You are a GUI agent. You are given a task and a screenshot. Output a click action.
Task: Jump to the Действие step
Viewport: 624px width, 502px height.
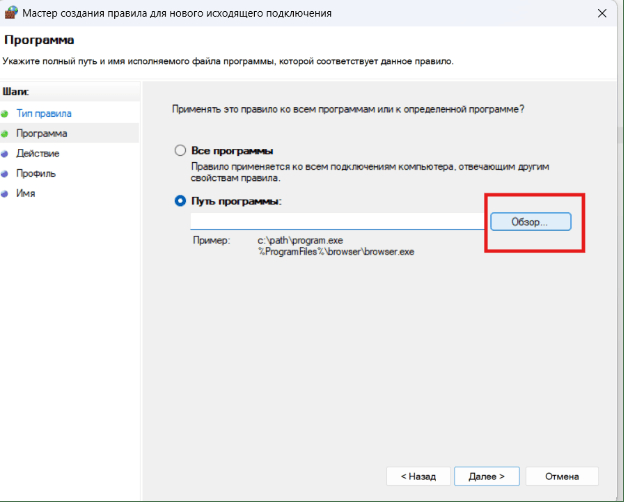tap(37, 153)
